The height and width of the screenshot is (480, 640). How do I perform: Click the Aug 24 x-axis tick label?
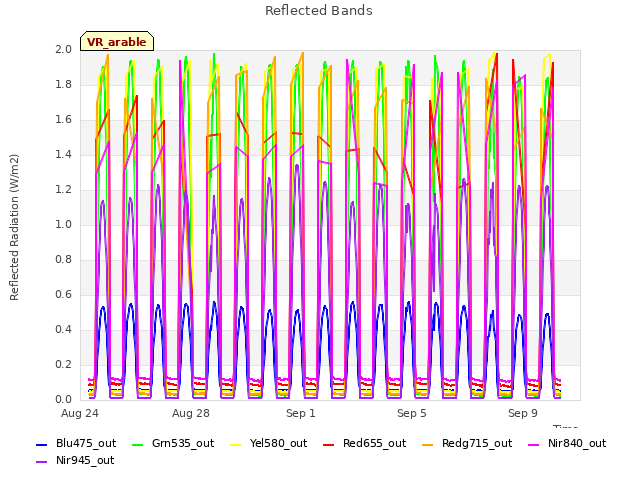click(80, 413)
